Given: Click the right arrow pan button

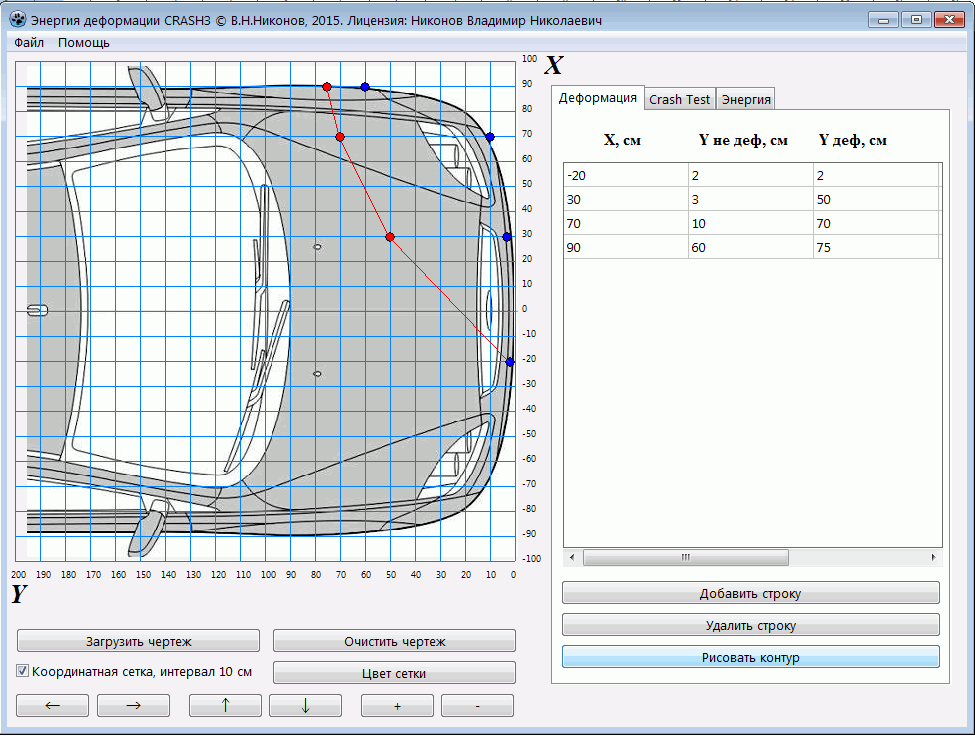Looking at the screenshot, I should click(133, 706).
